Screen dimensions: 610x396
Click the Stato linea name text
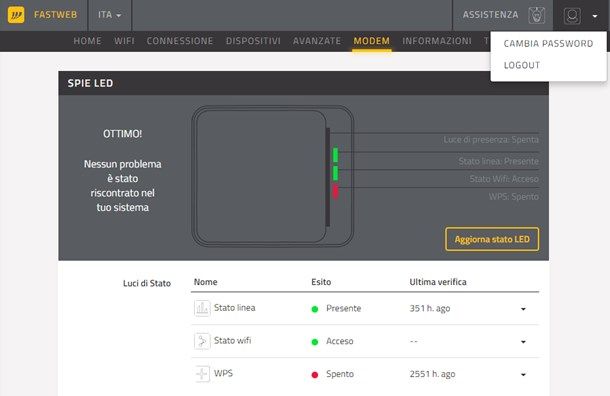tap(235, 308)
